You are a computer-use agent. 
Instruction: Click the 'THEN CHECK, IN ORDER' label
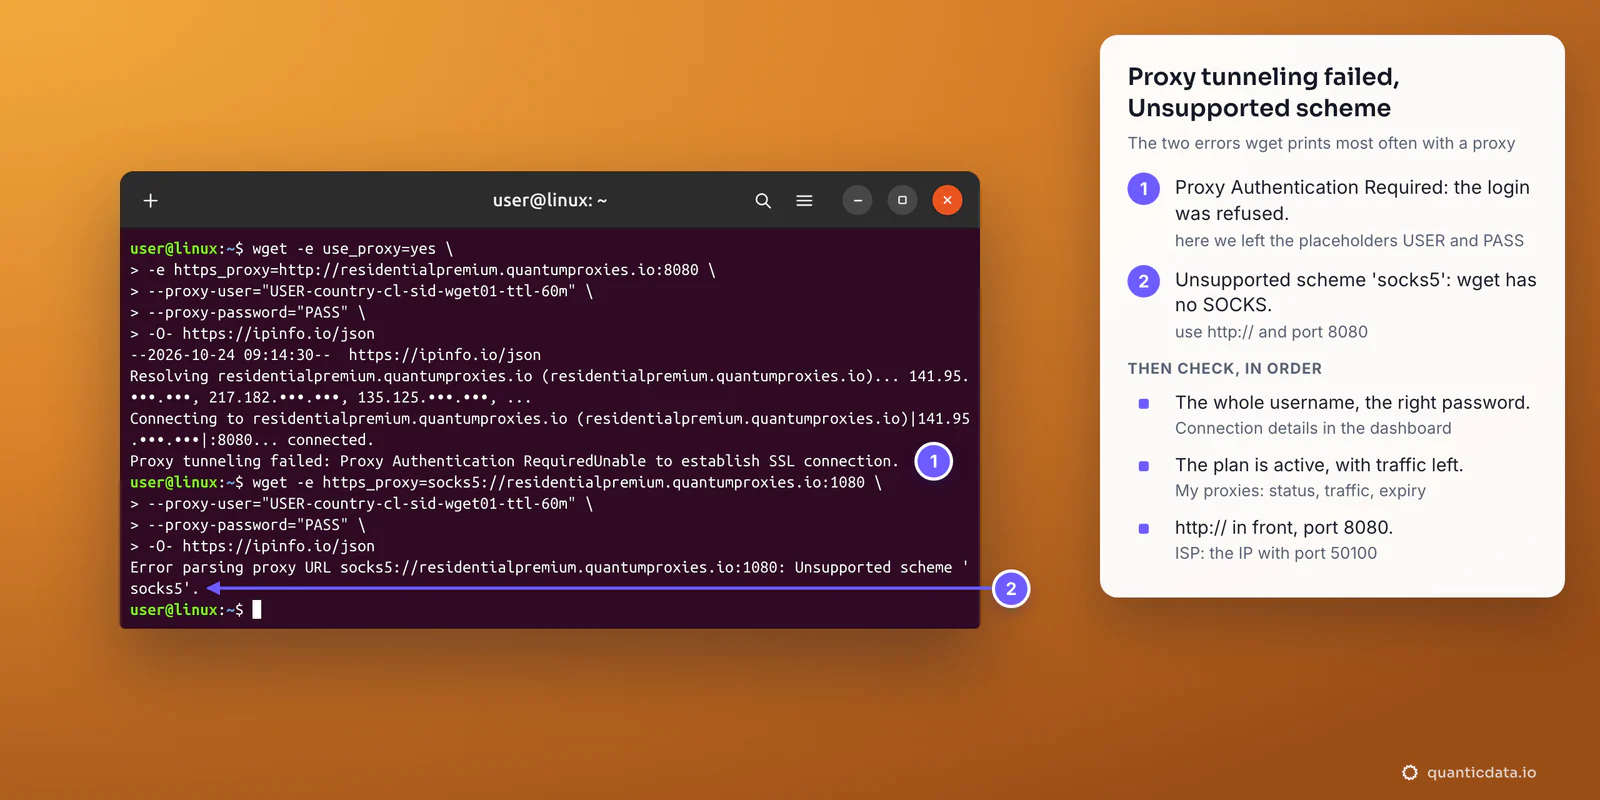point(1225,369)
